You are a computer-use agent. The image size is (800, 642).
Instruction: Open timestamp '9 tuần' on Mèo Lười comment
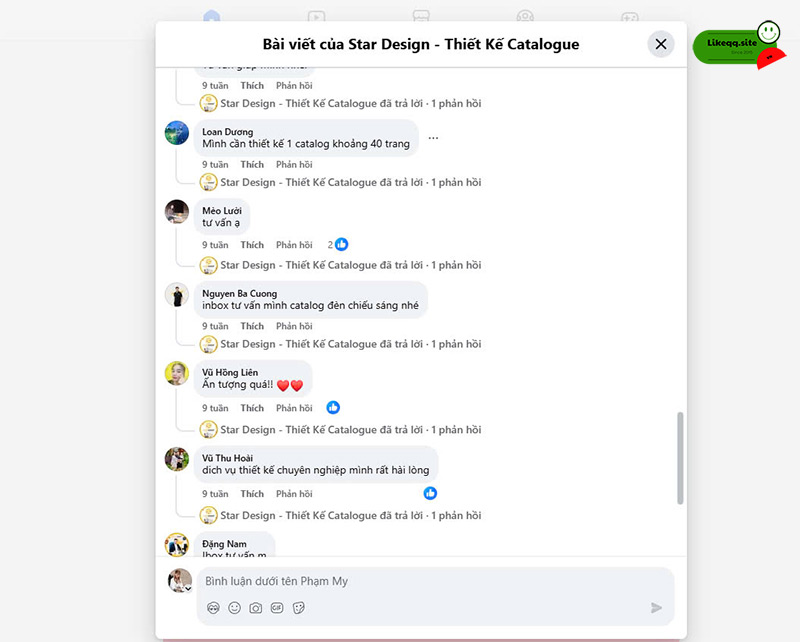pos(215,245)
